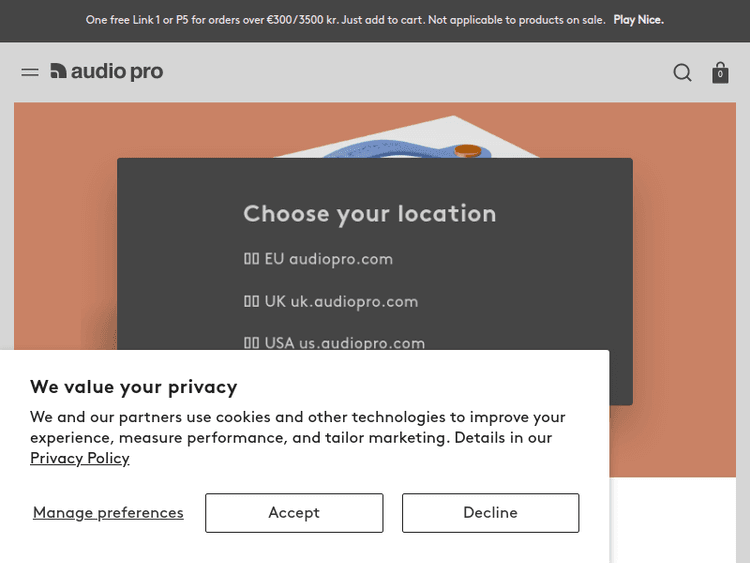The width and height of the screenshot is (750, 563).
Task: Select the EU audiopro.com location link
Action: [x=329, y=259]
